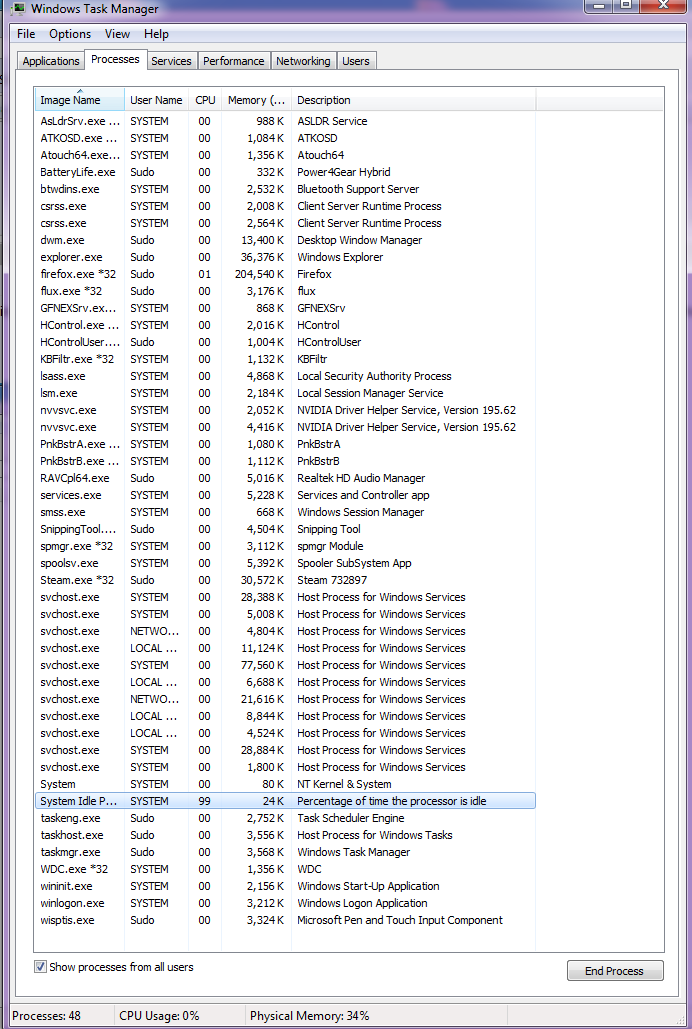
Task: Click the Processes: 48 status bar entry
Action: pyautogui.click(x=46, y=1016)
